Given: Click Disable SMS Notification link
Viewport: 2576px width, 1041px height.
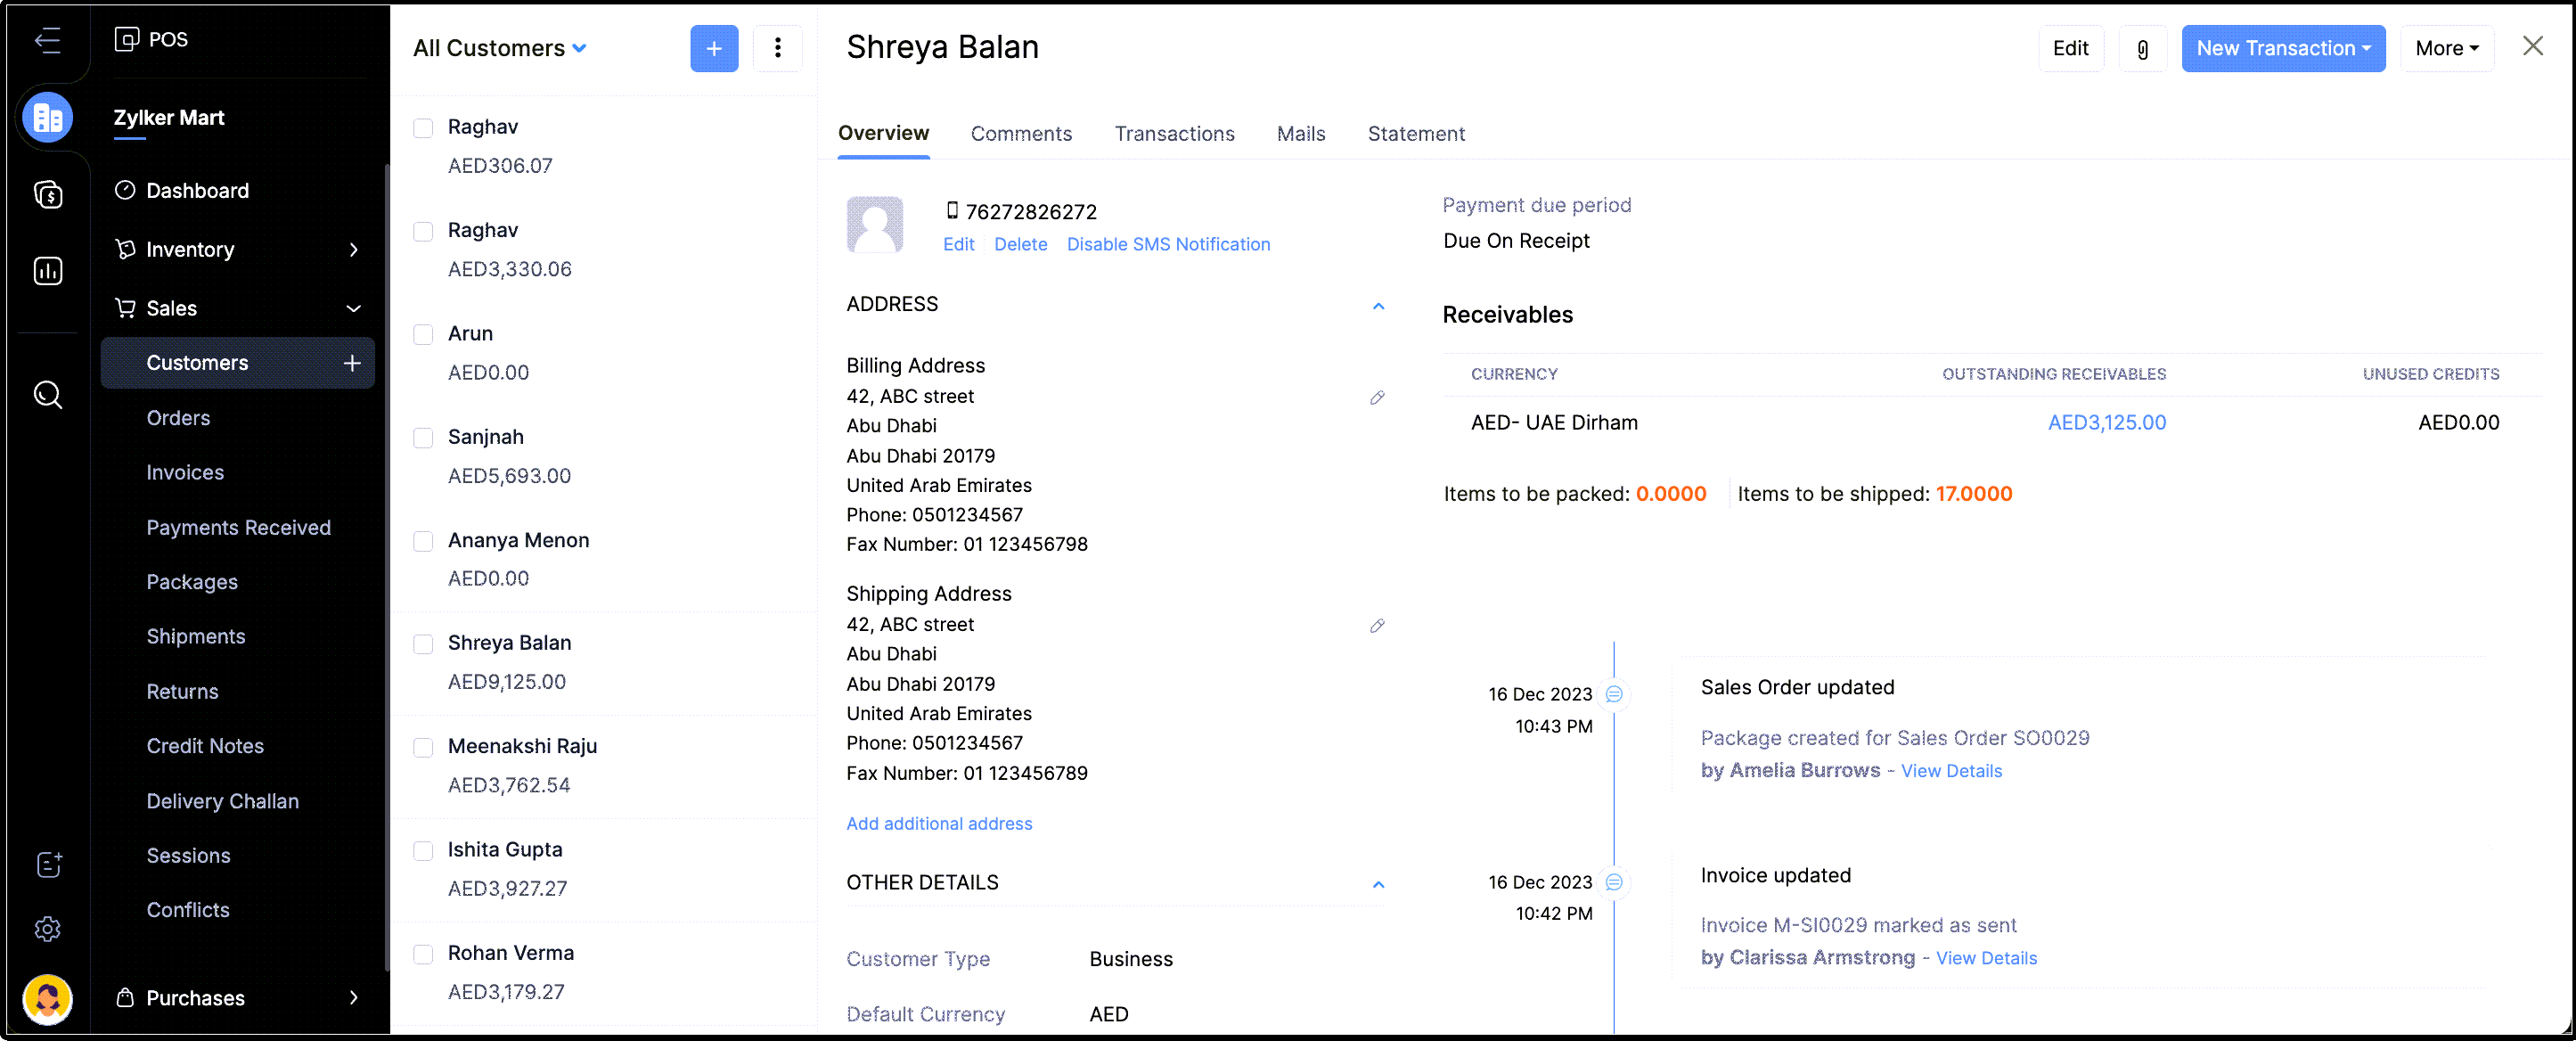Looking at the screenshot, I should pos(1167,245).
